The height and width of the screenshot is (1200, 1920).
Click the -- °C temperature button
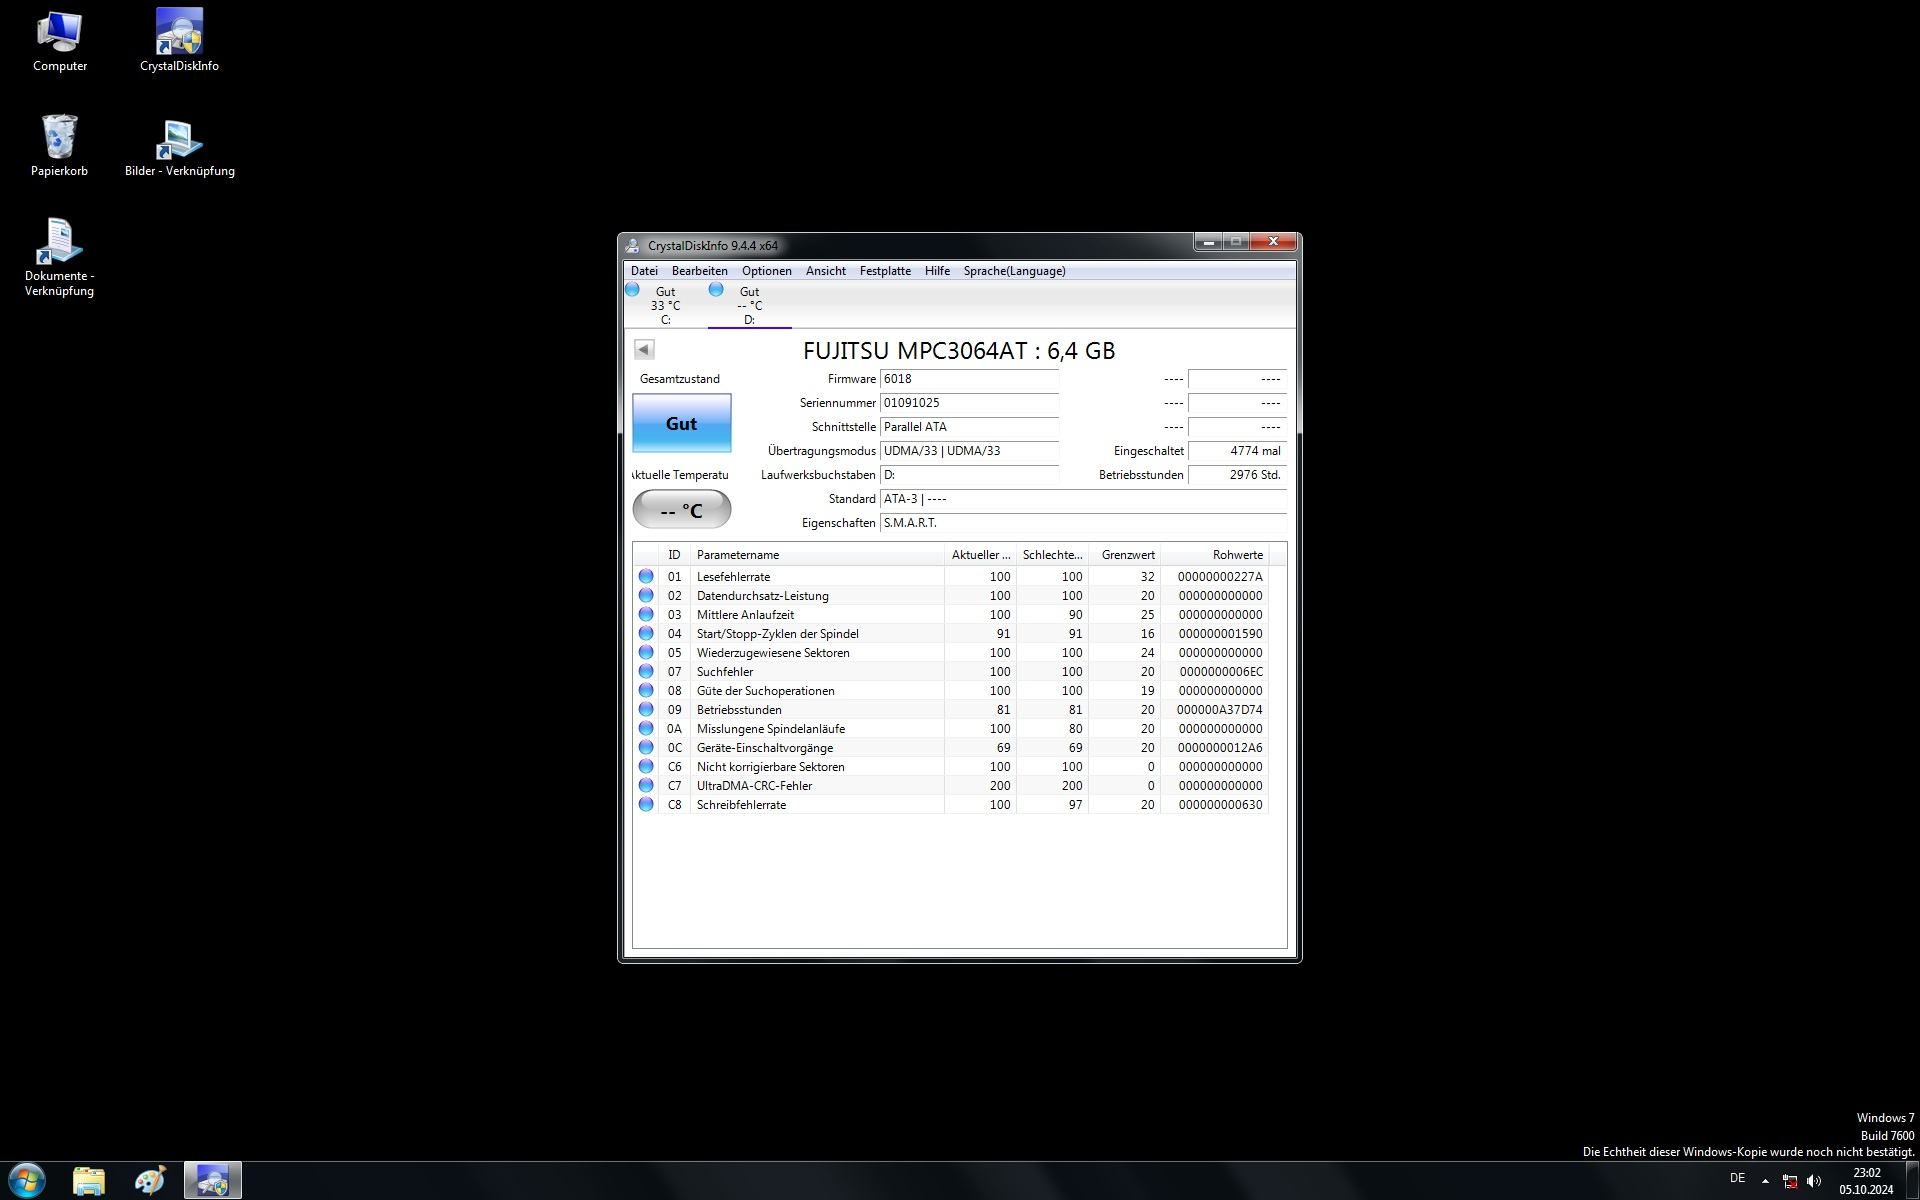(x=681, y=510)
